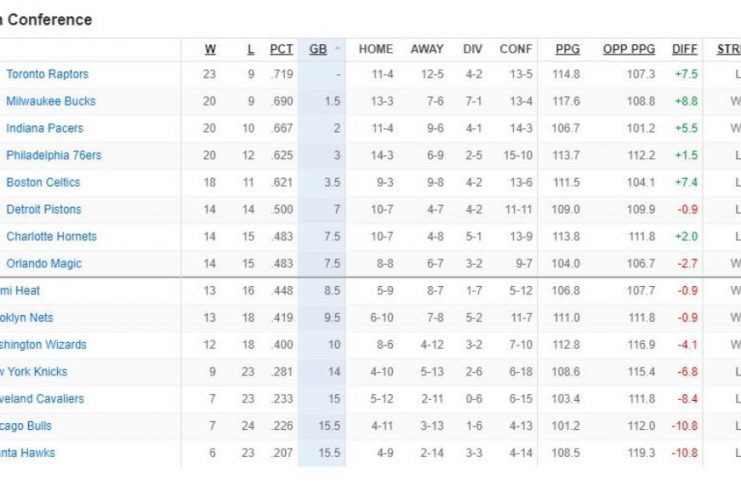Open Milwaukee Bucks team link
Image resolution: width=741 pixels, height=486 pixels.
51,101
